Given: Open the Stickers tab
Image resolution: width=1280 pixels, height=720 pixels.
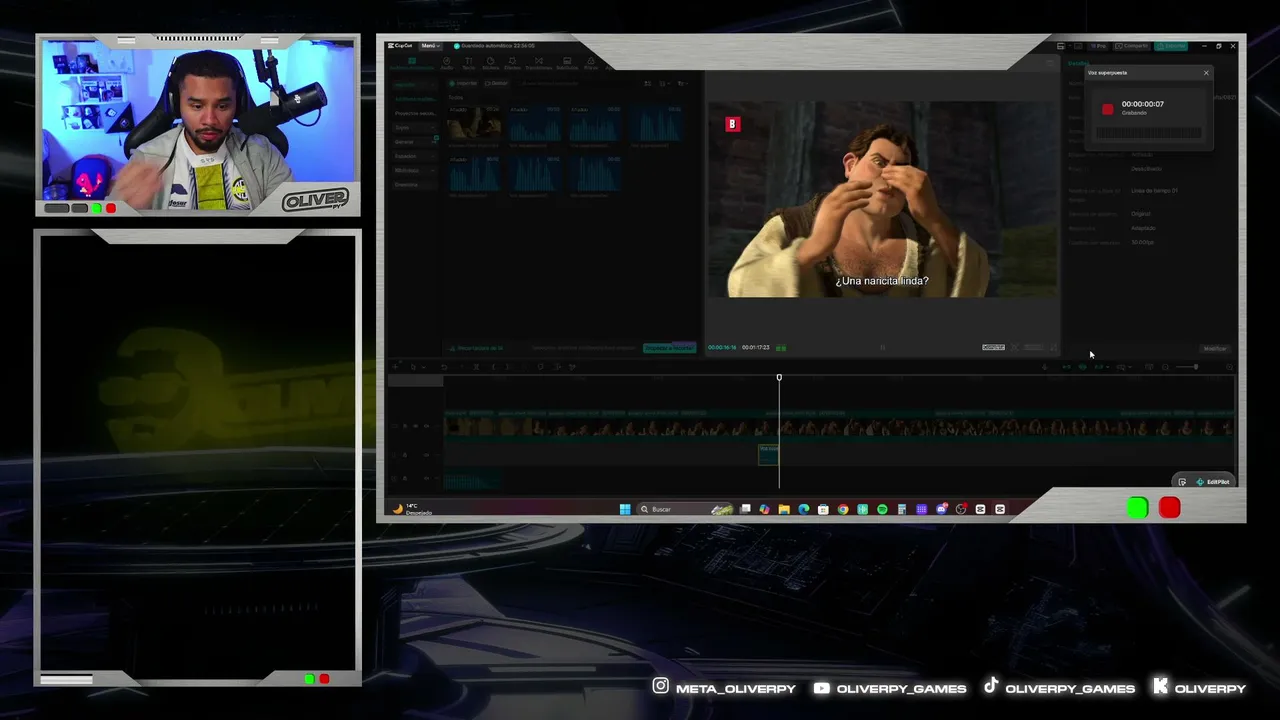Looking at the screenshot, I should click(490, 63).
